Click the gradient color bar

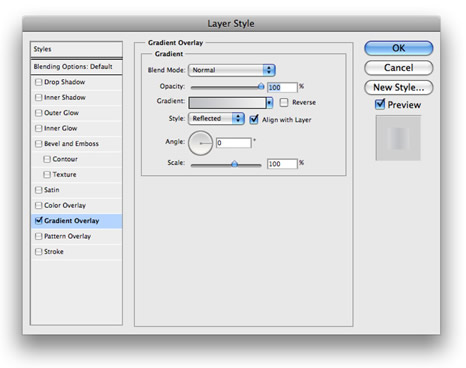click(227, 103)
